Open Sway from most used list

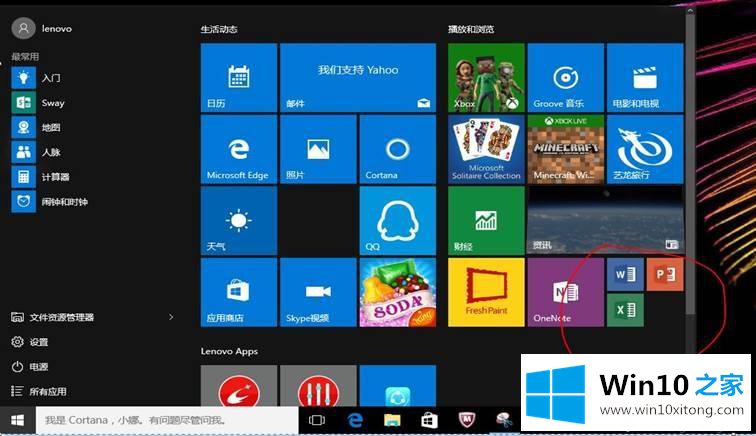[39, 103]
